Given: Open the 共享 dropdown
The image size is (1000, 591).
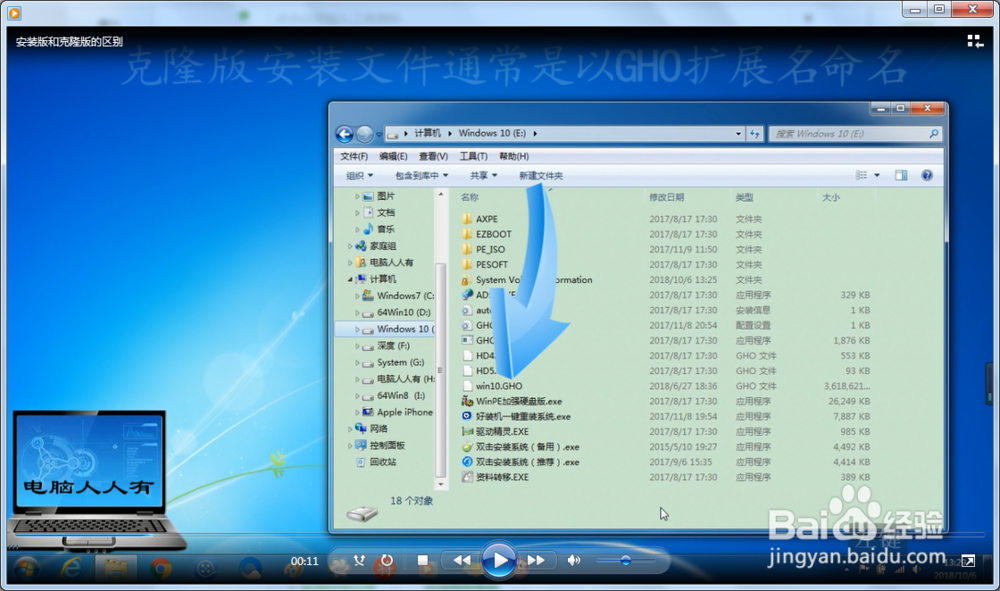Looking at the screenshot, I should pos(483,175).
